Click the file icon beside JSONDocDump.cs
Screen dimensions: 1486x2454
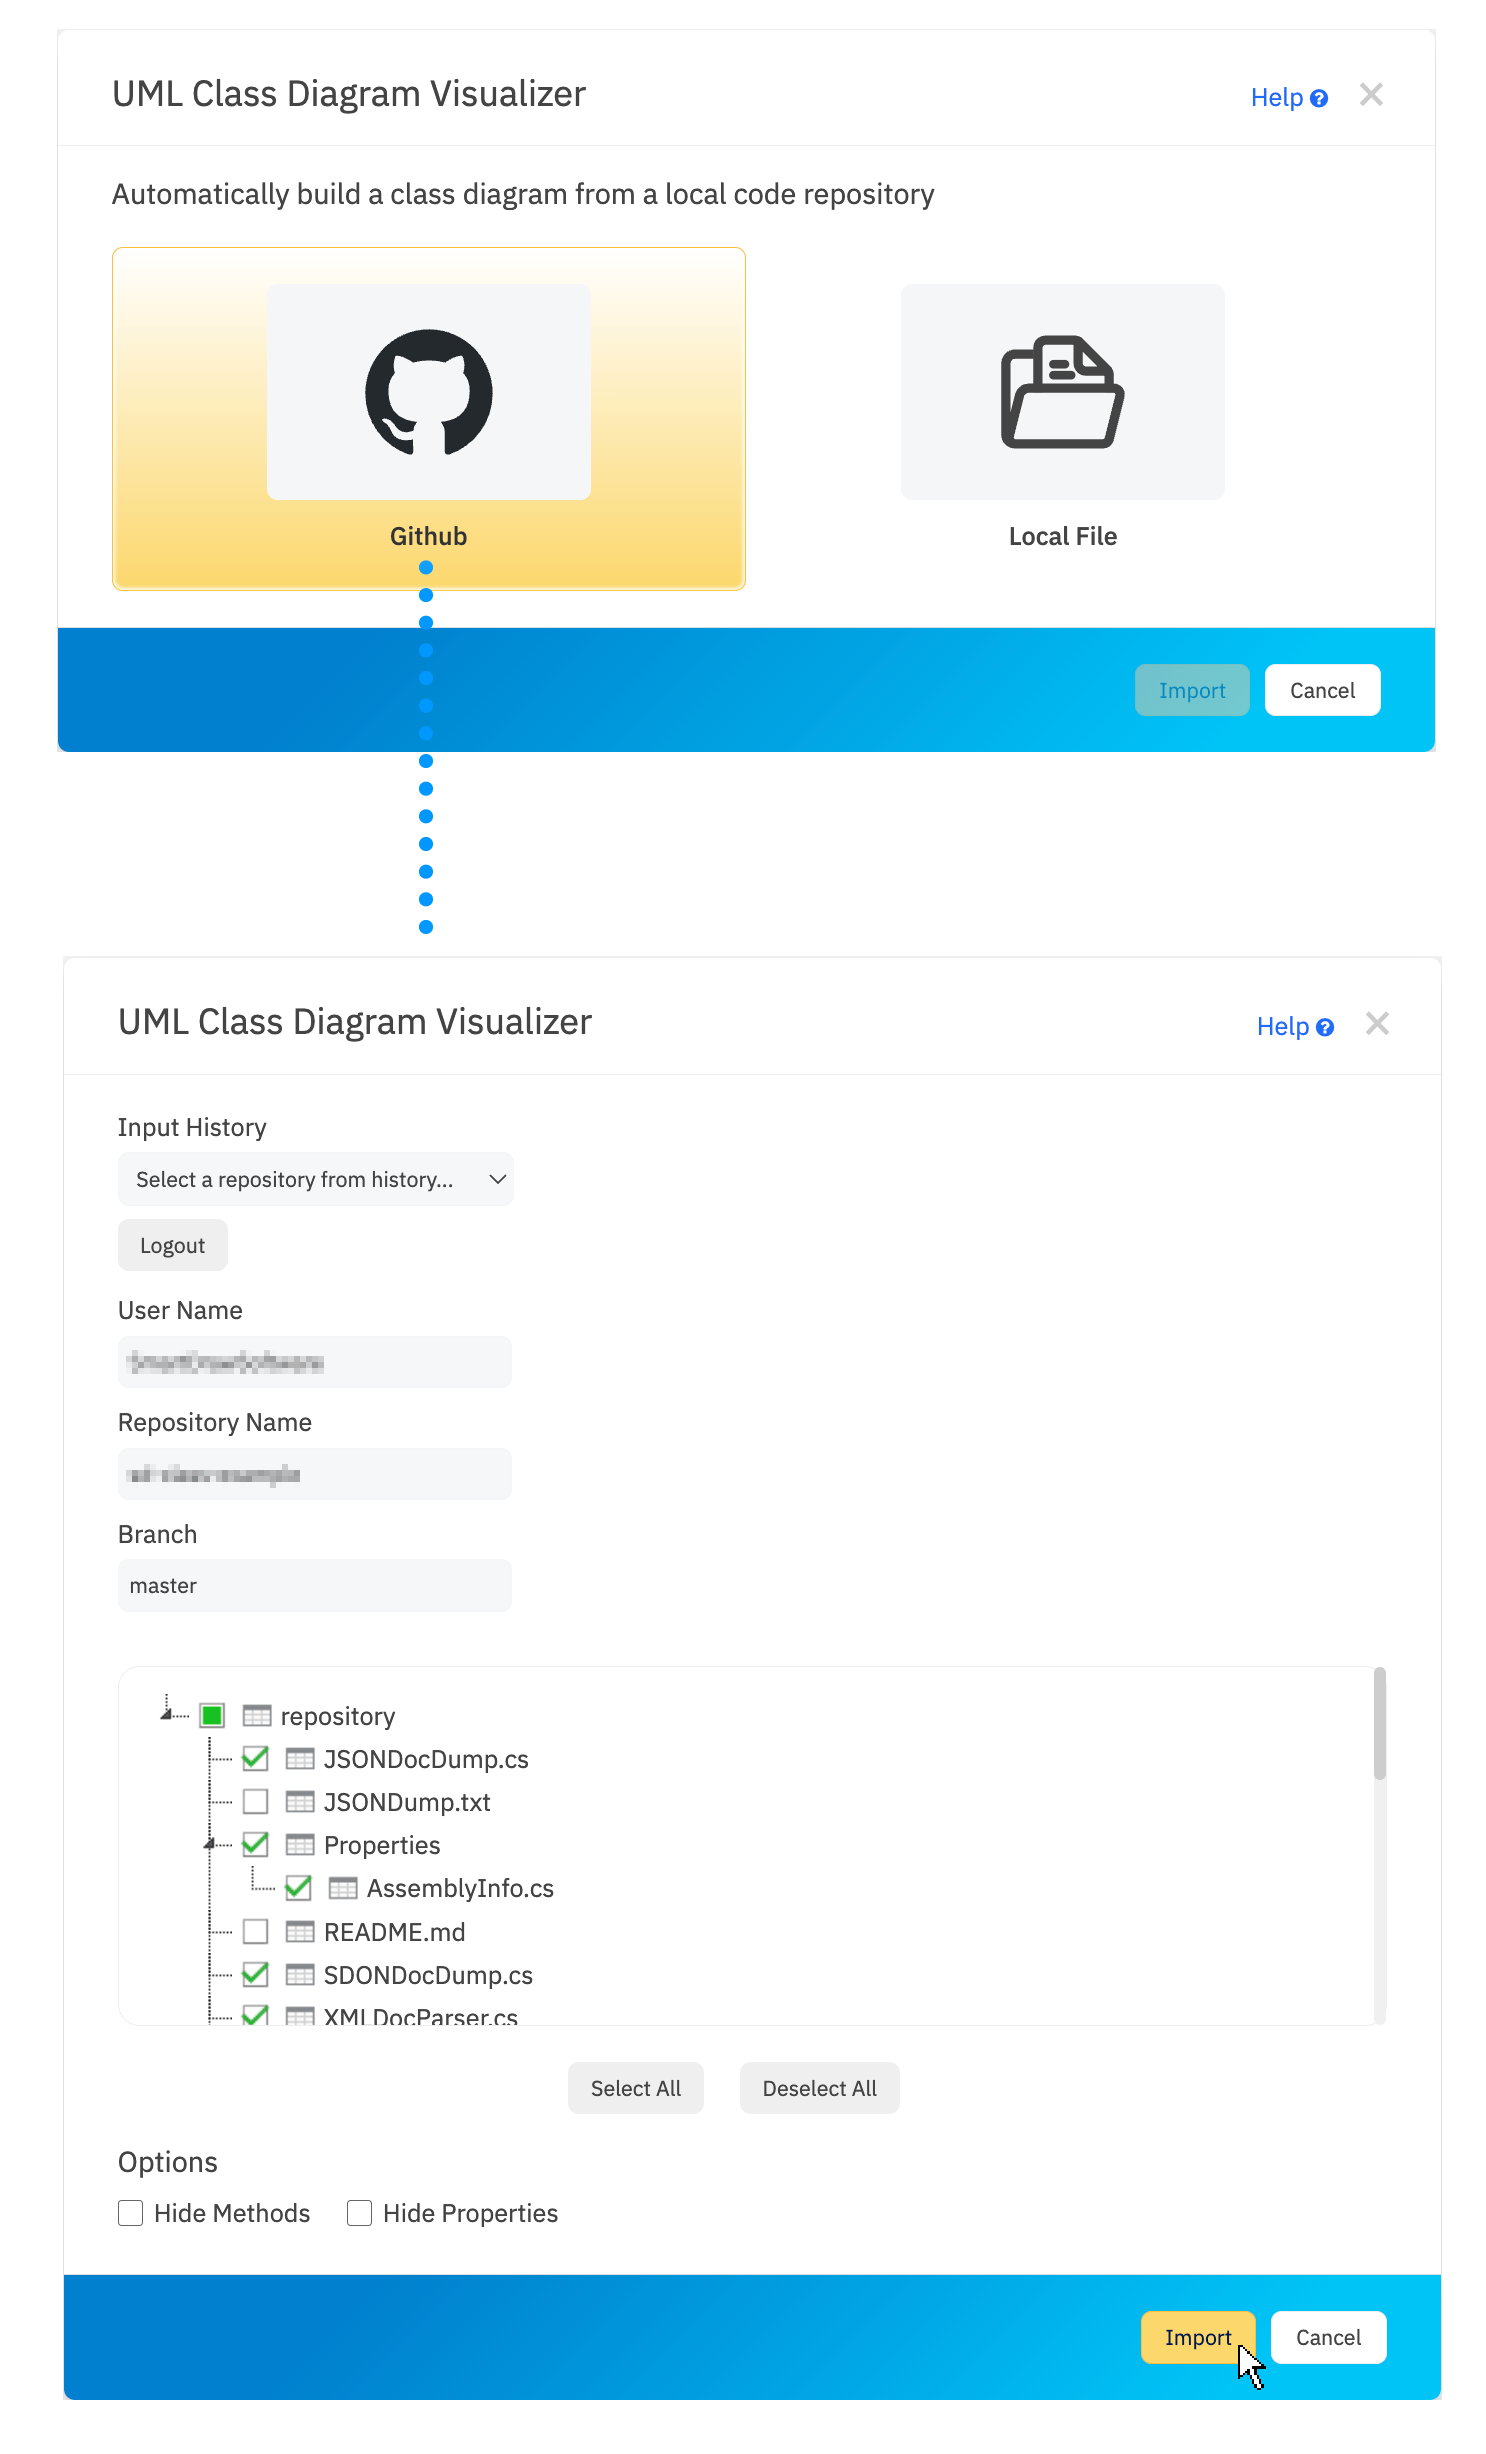pos(300,1759)
